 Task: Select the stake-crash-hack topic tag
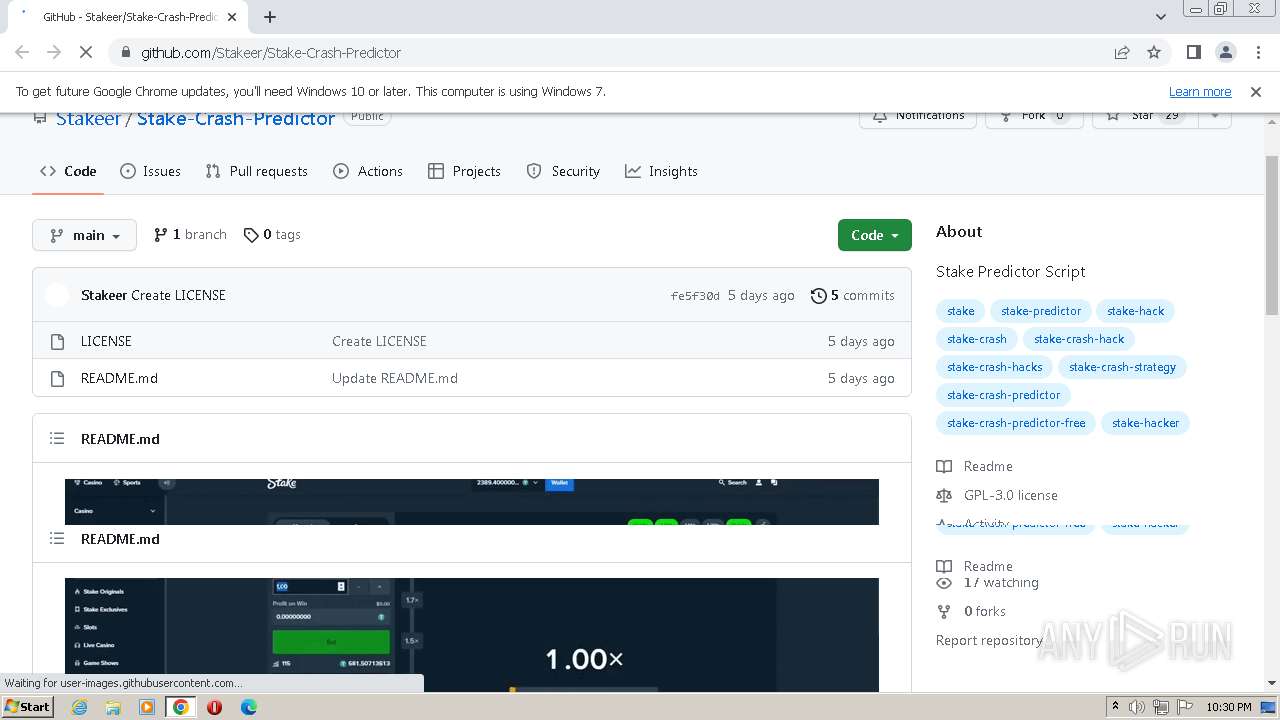[1079, 339]
